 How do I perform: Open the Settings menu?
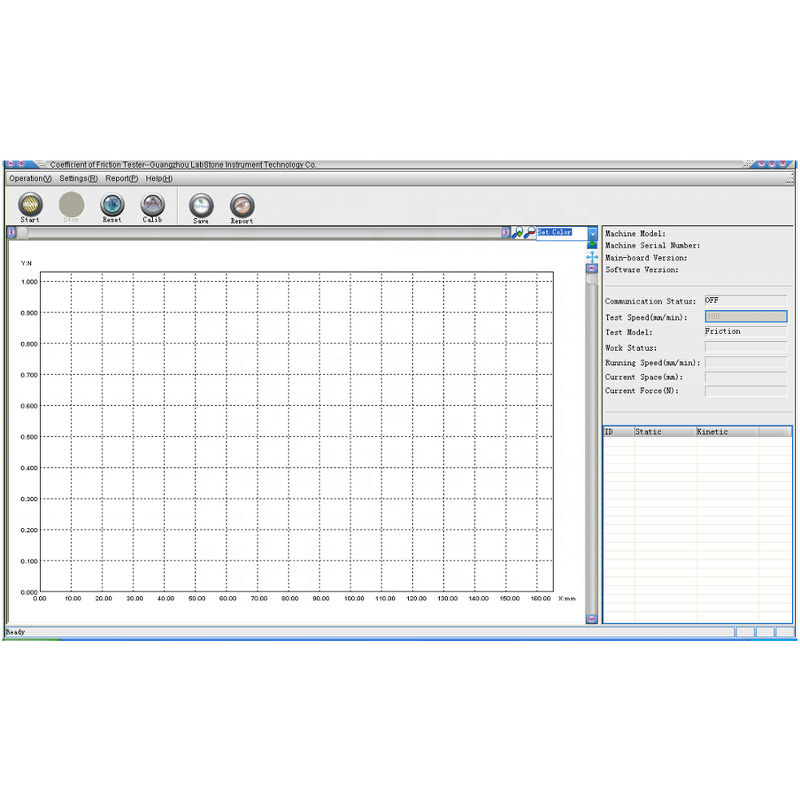tap(78, 178)
